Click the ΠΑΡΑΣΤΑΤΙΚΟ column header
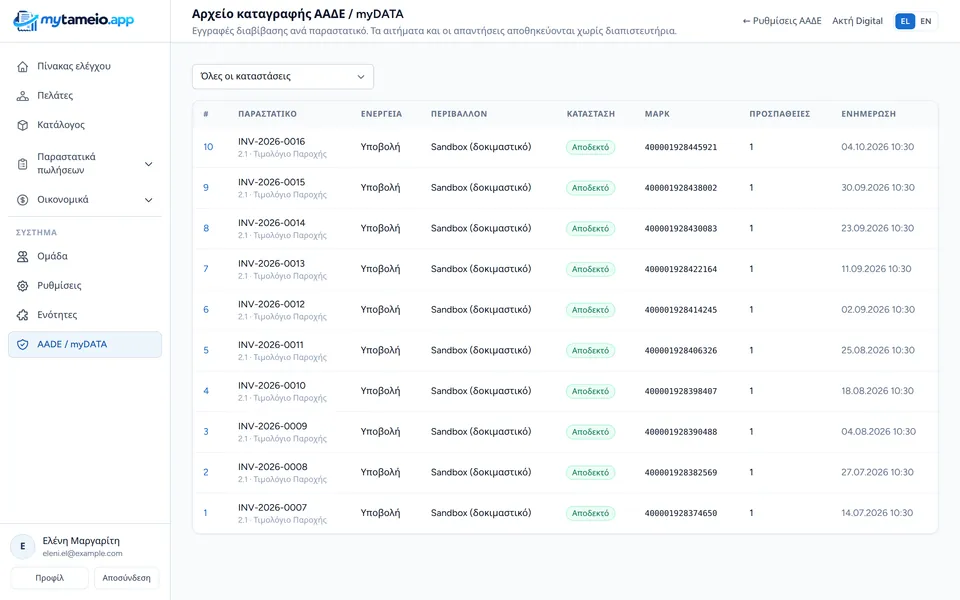960x600 pixels. [268, 114]
